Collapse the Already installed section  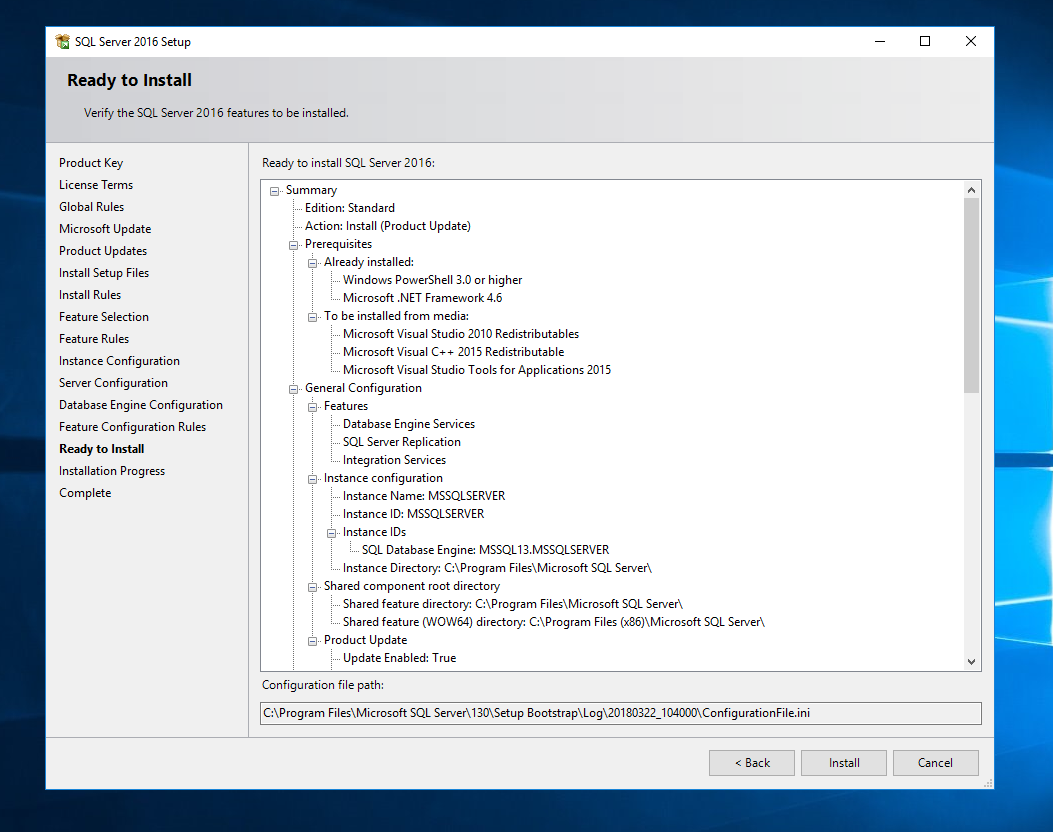pyautogui.click(x=312, y=261)
